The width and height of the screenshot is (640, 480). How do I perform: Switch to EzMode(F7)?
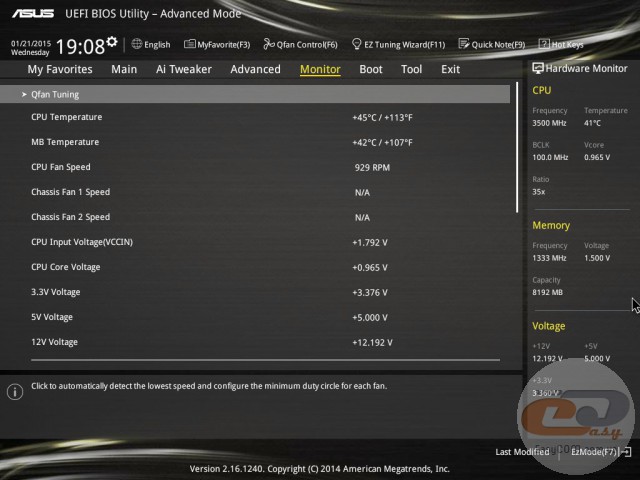[593, 452]
